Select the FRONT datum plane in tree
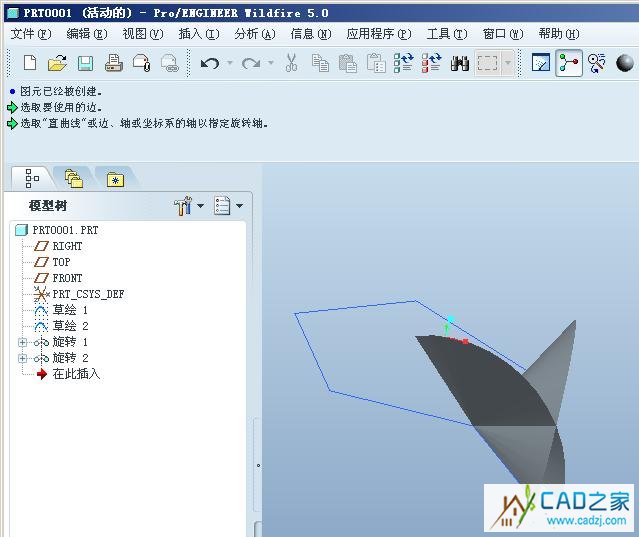Screen dimensions: 639x537 [67, 278]
